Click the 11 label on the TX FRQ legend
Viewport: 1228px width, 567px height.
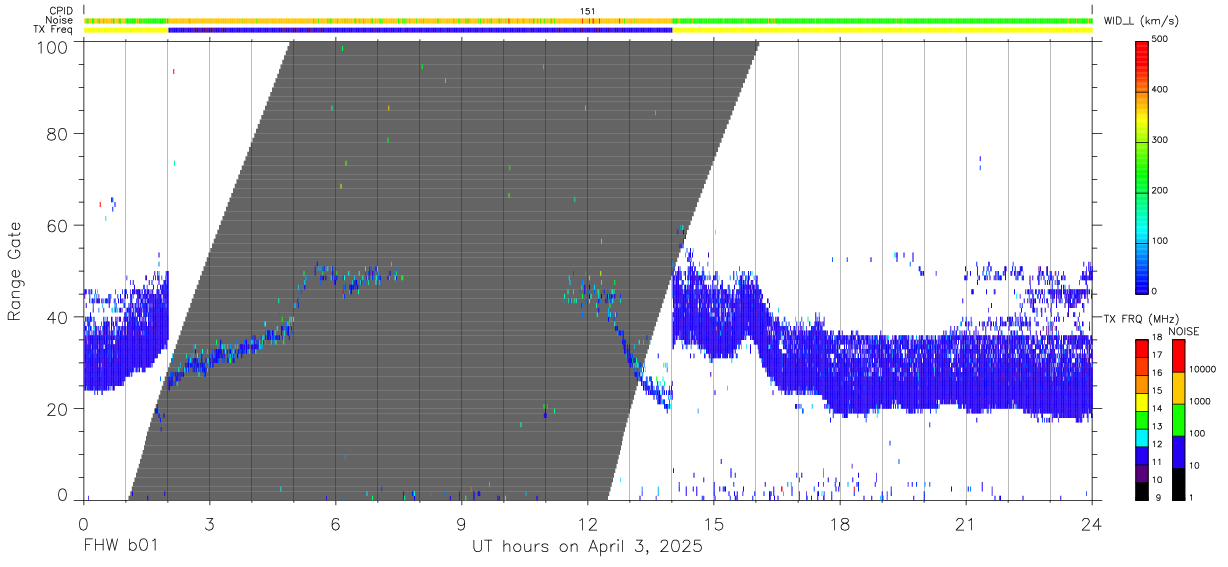[x=1156, y=462]
